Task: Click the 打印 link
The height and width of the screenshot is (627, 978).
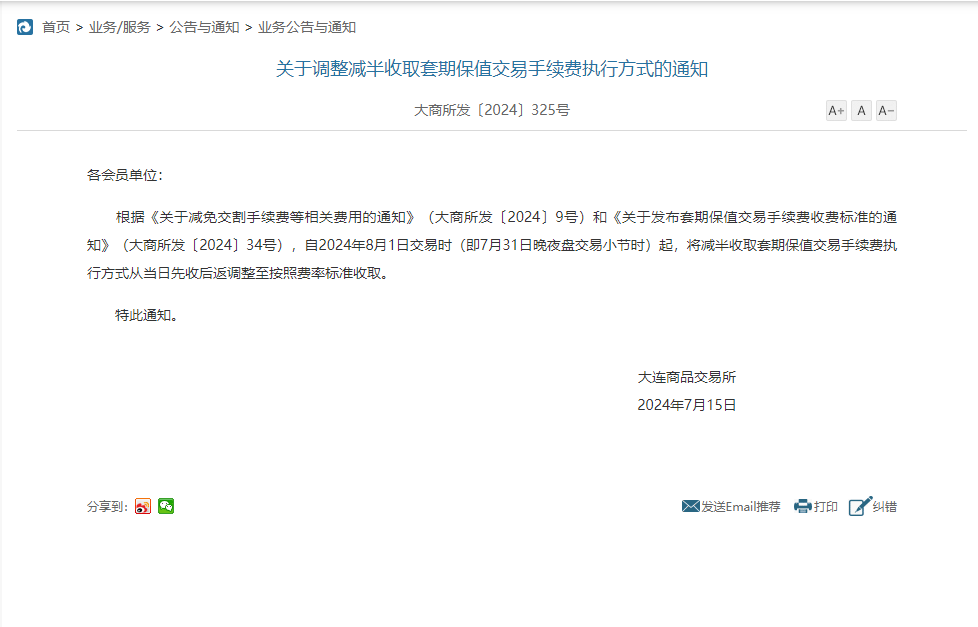Action: click(826, 507)
